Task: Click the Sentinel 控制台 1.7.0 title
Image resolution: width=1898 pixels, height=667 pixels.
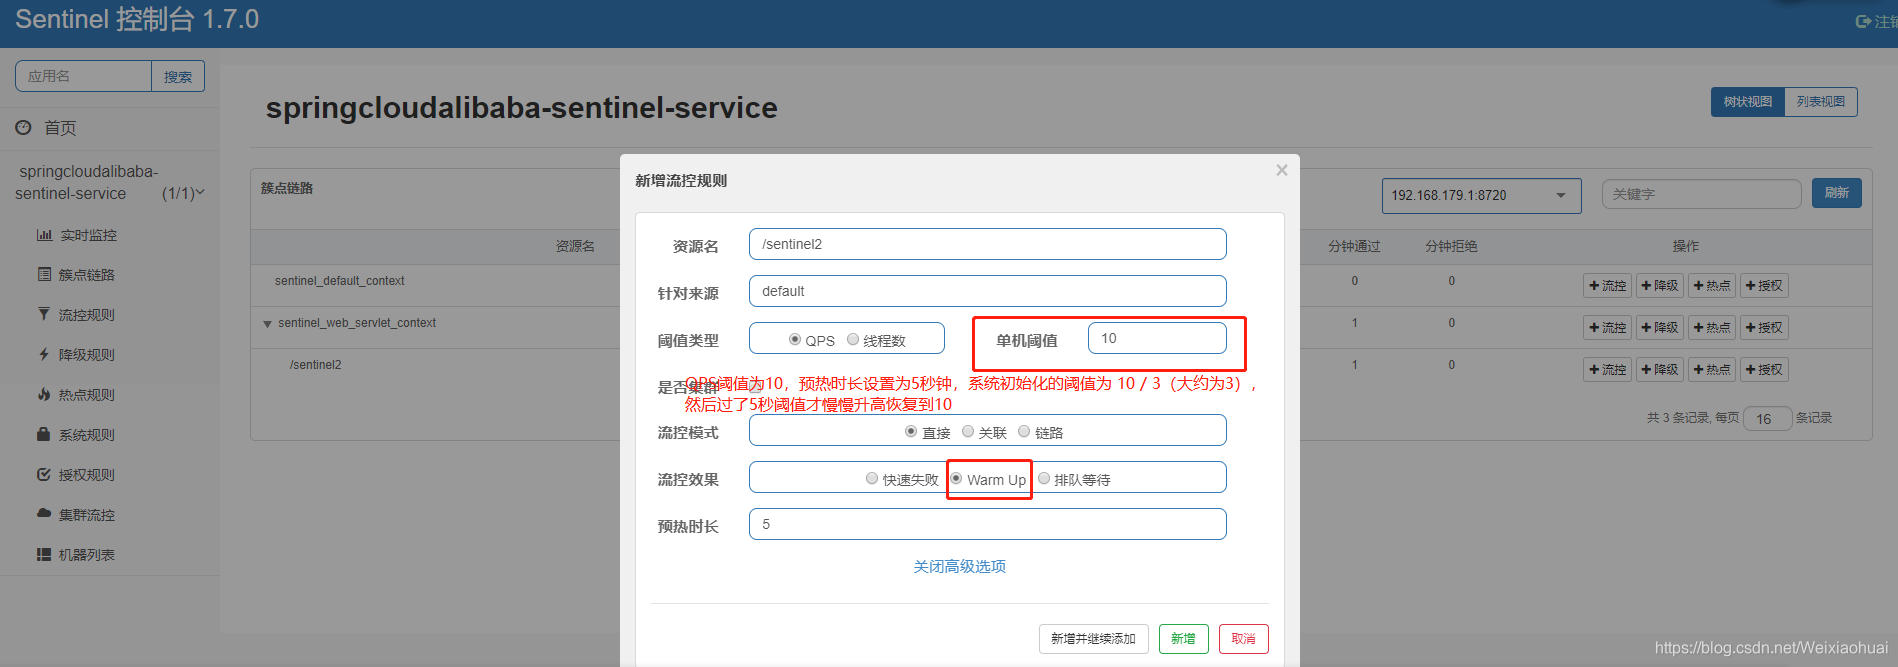Action: point(137,20)
